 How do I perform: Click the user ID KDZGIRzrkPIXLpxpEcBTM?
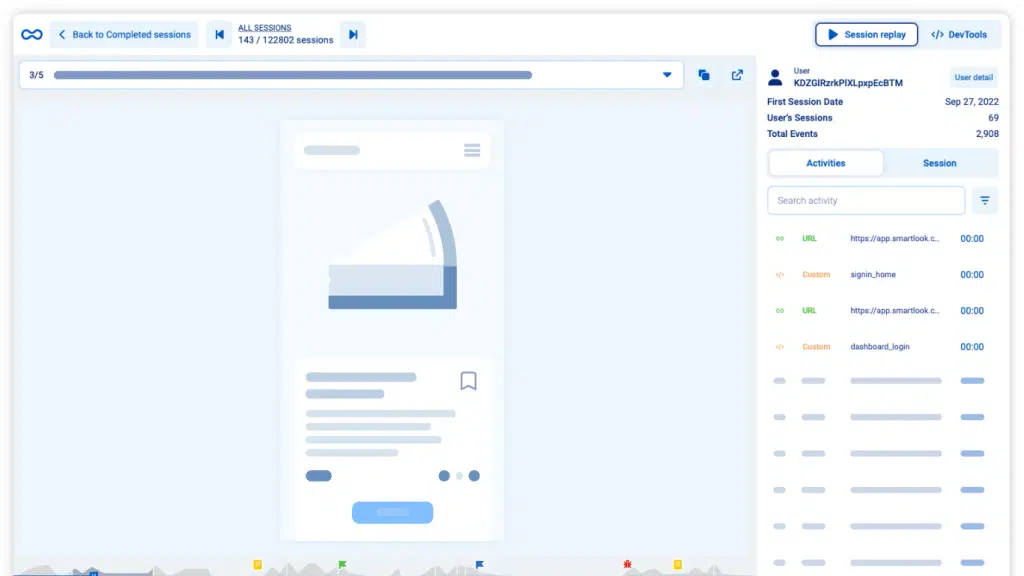[848, 83]
